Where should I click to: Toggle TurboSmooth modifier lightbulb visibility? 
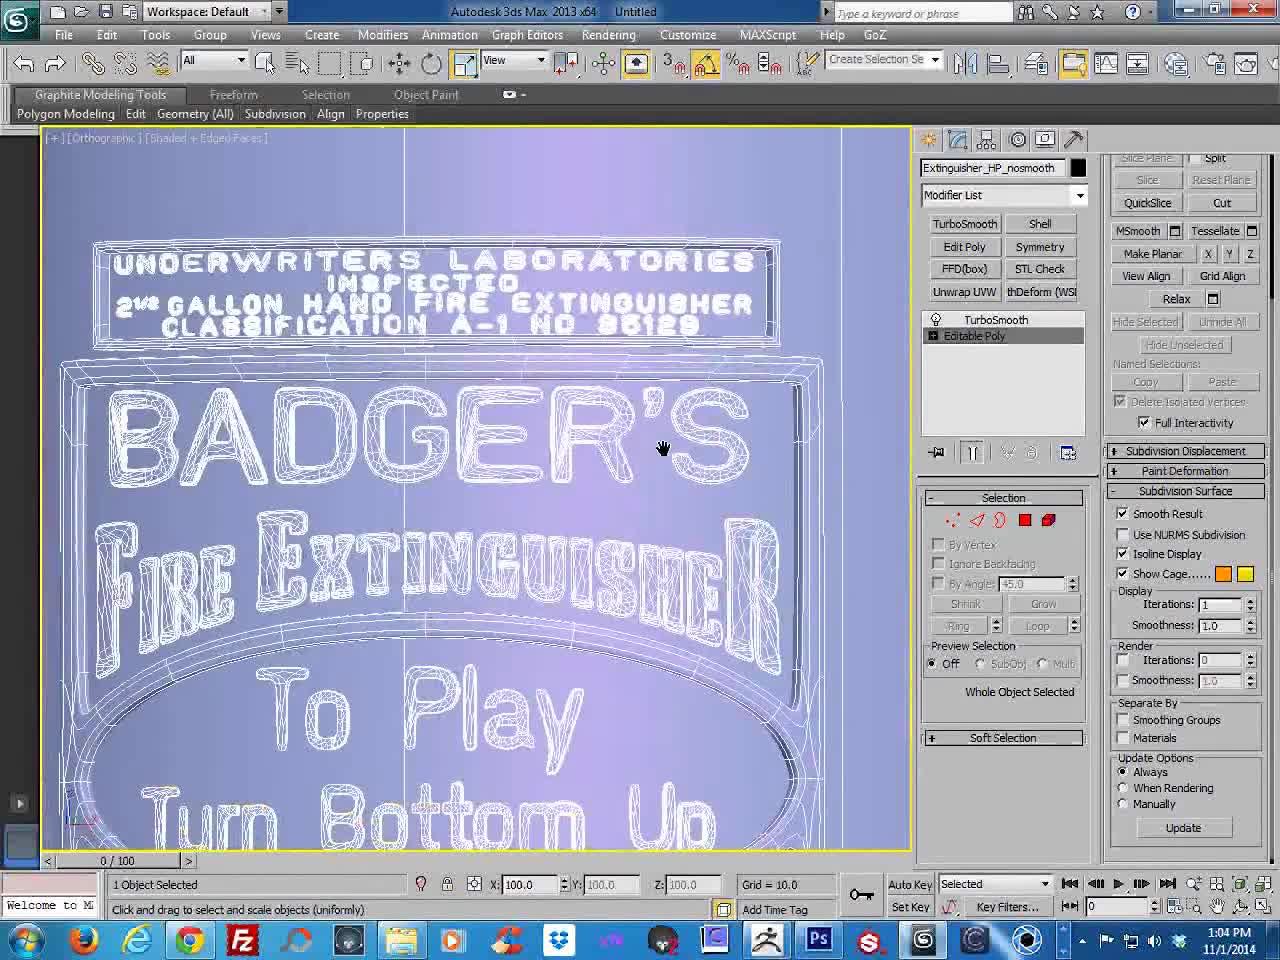[936, 320]
